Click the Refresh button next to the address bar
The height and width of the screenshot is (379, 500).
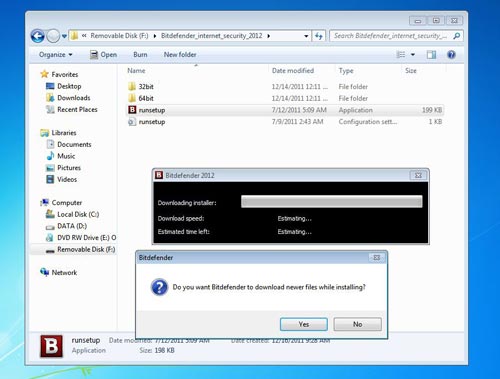coord(319,36)
